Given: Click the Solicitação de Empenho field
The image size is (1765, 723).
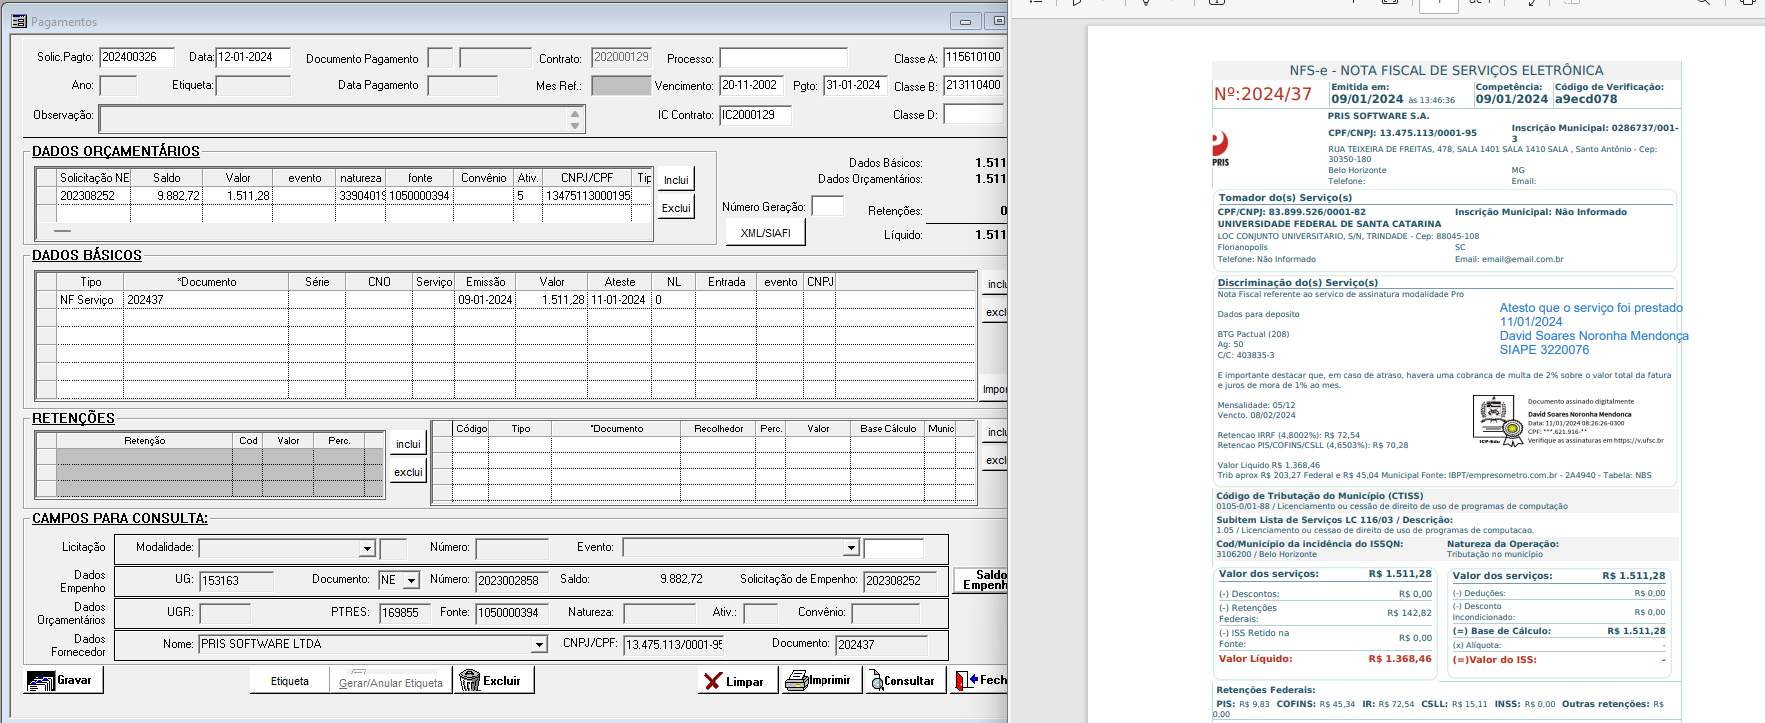Looking at the screenshot, I should click(x=900, y=581).
